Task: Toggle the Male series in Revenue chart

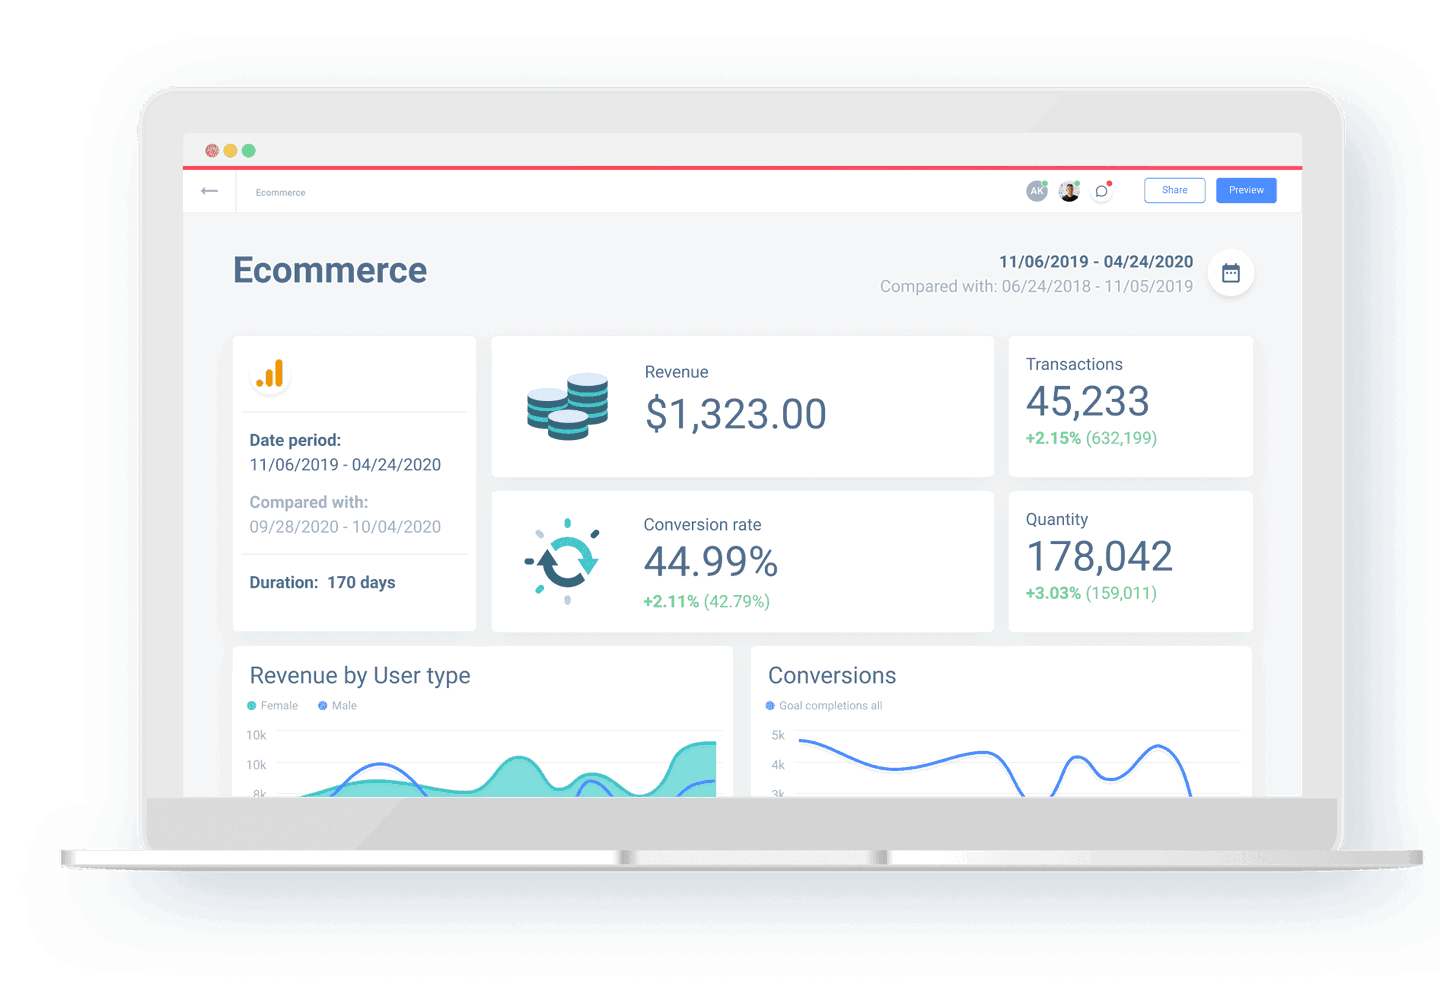Action: coord(337,705)
